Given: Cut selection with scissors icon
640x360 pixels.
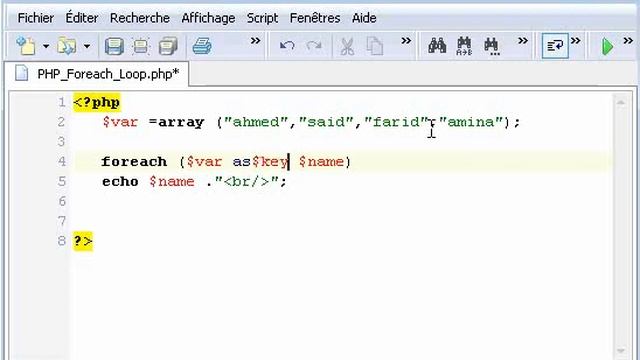Looking at the screenshot, I should coord(347,46).
